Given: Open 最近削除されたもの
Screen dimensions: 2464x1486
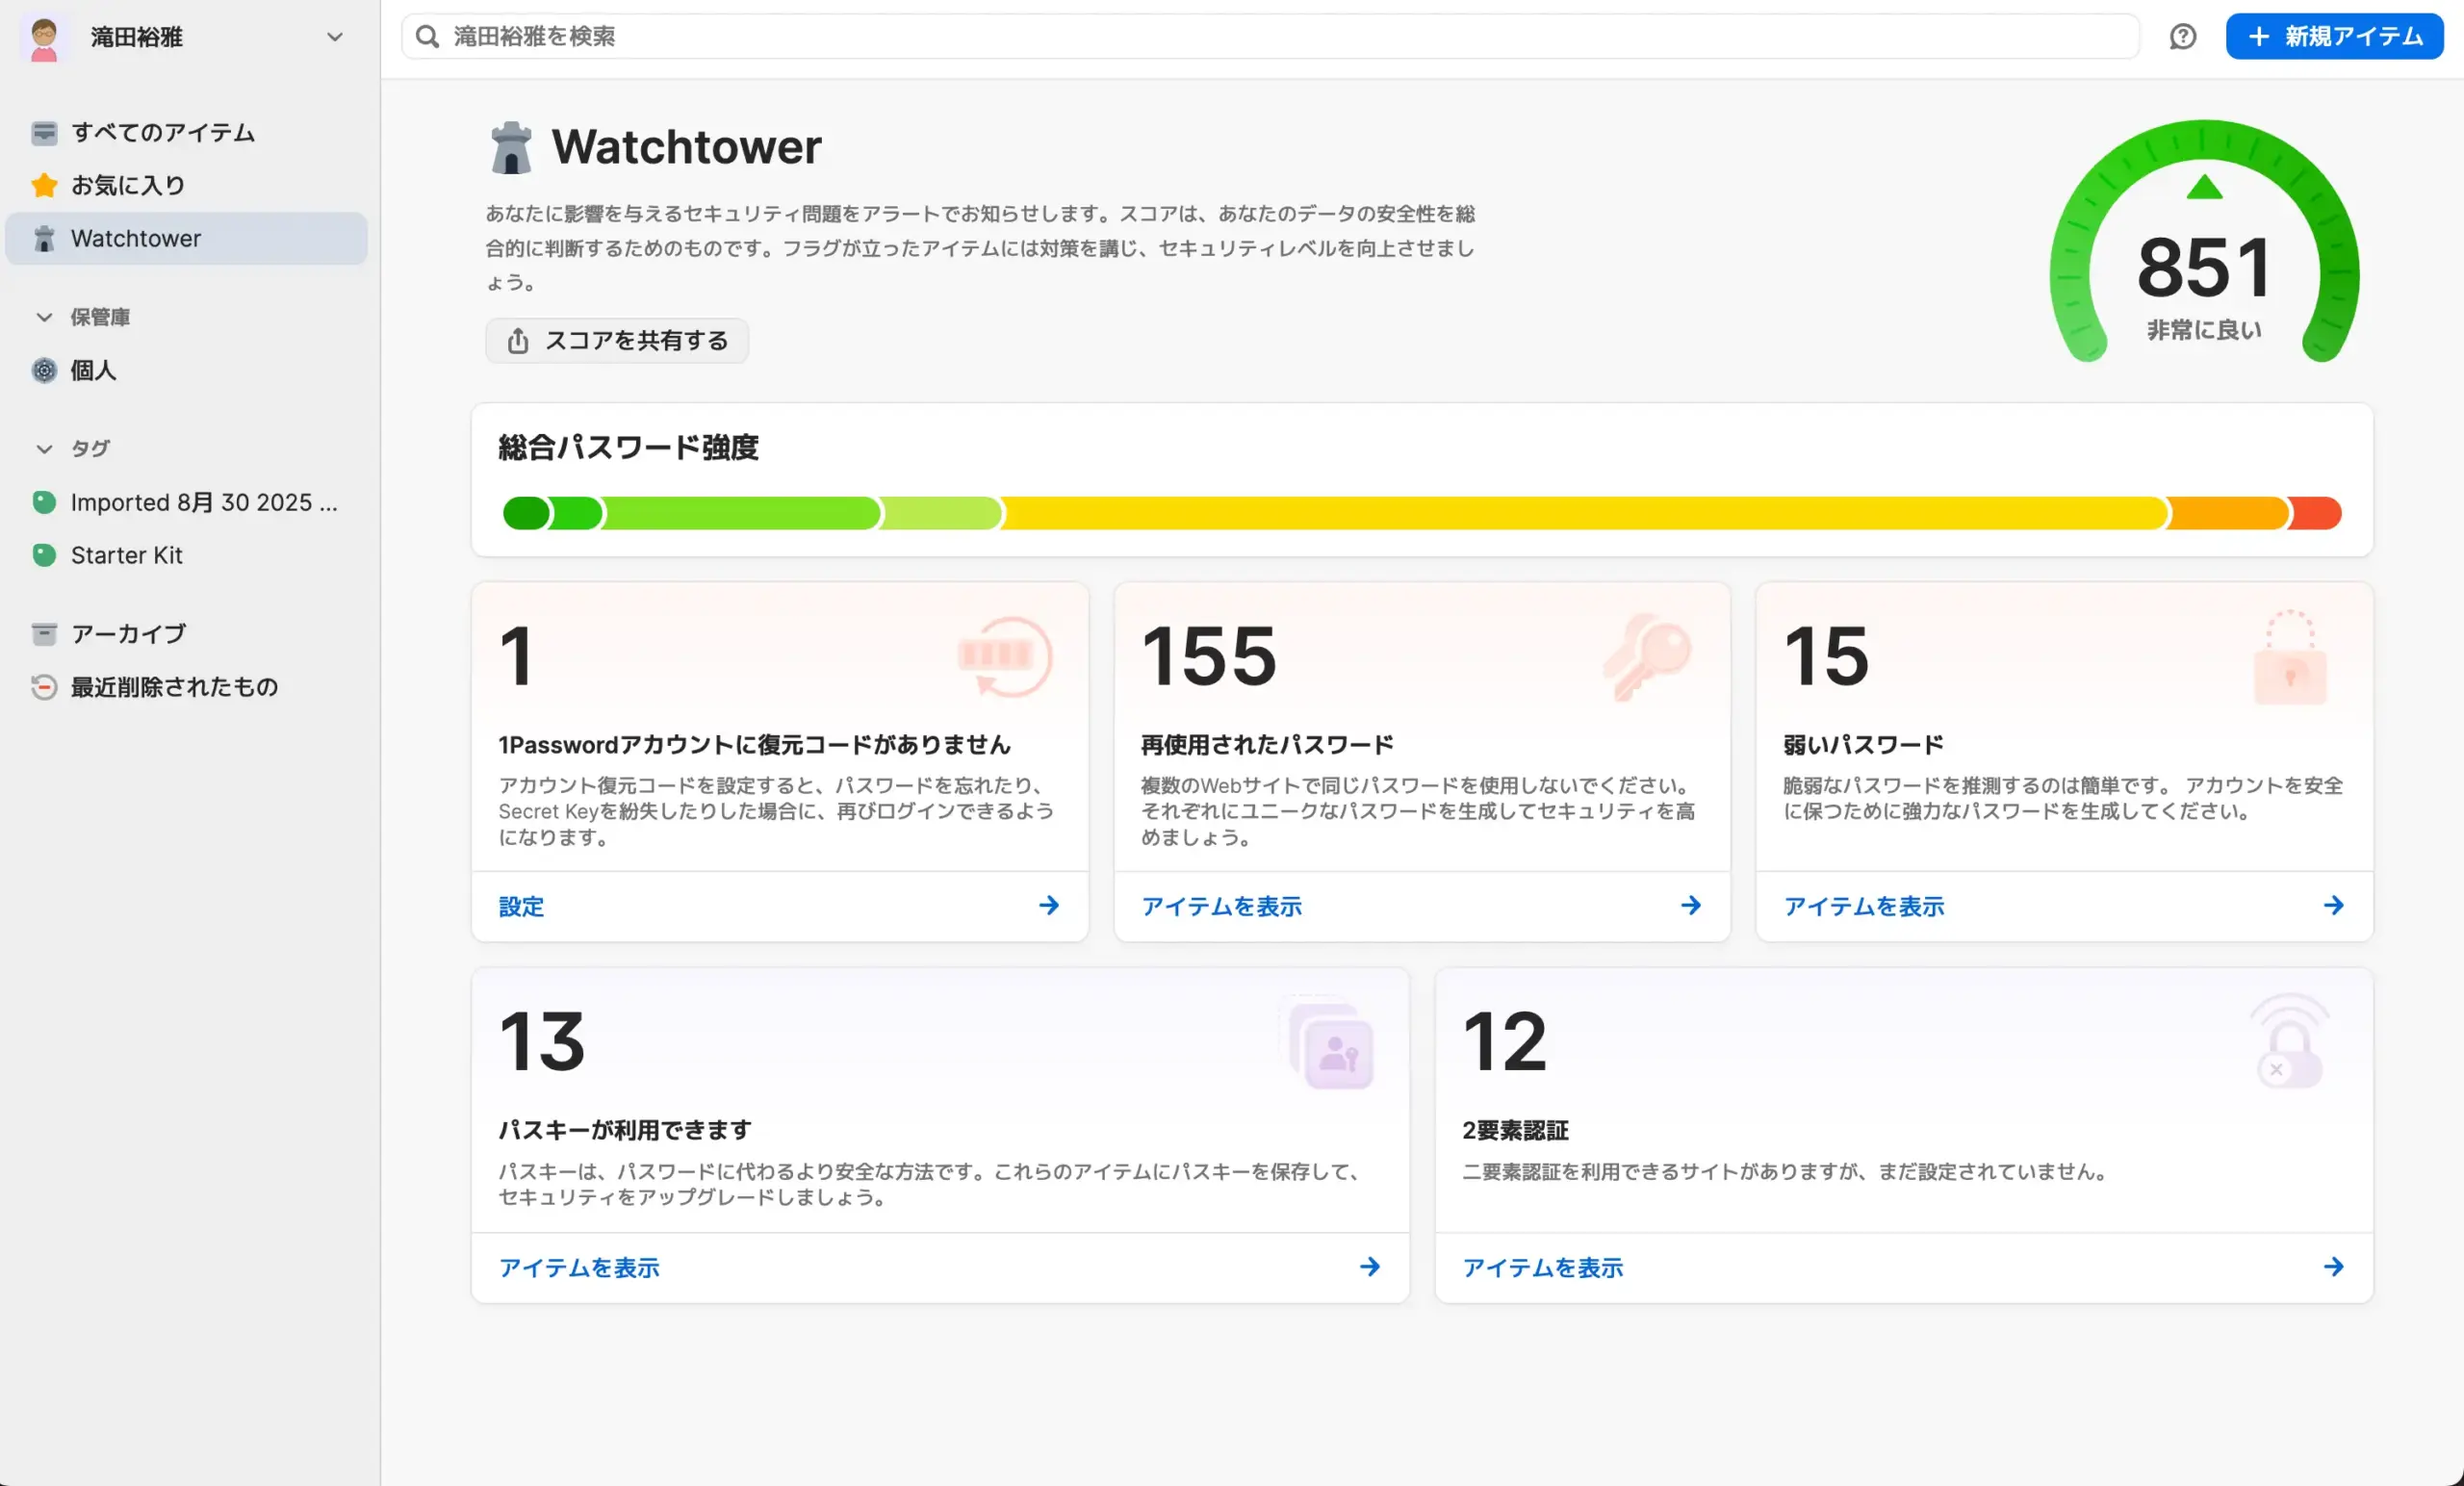Looking at the screenshot, I should coord(186,687).
